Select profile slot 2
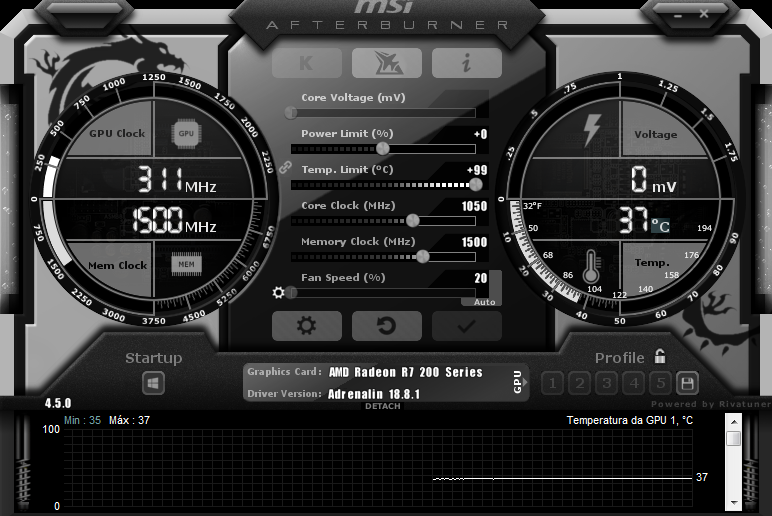This screenshot has width=772, height=516. point(579,383)
